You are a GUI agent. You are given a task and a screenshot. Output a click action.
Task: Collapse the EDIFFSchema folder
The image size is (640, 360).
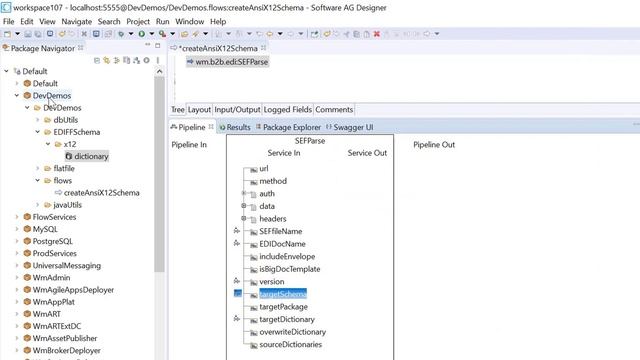click(x=38, y=132)
